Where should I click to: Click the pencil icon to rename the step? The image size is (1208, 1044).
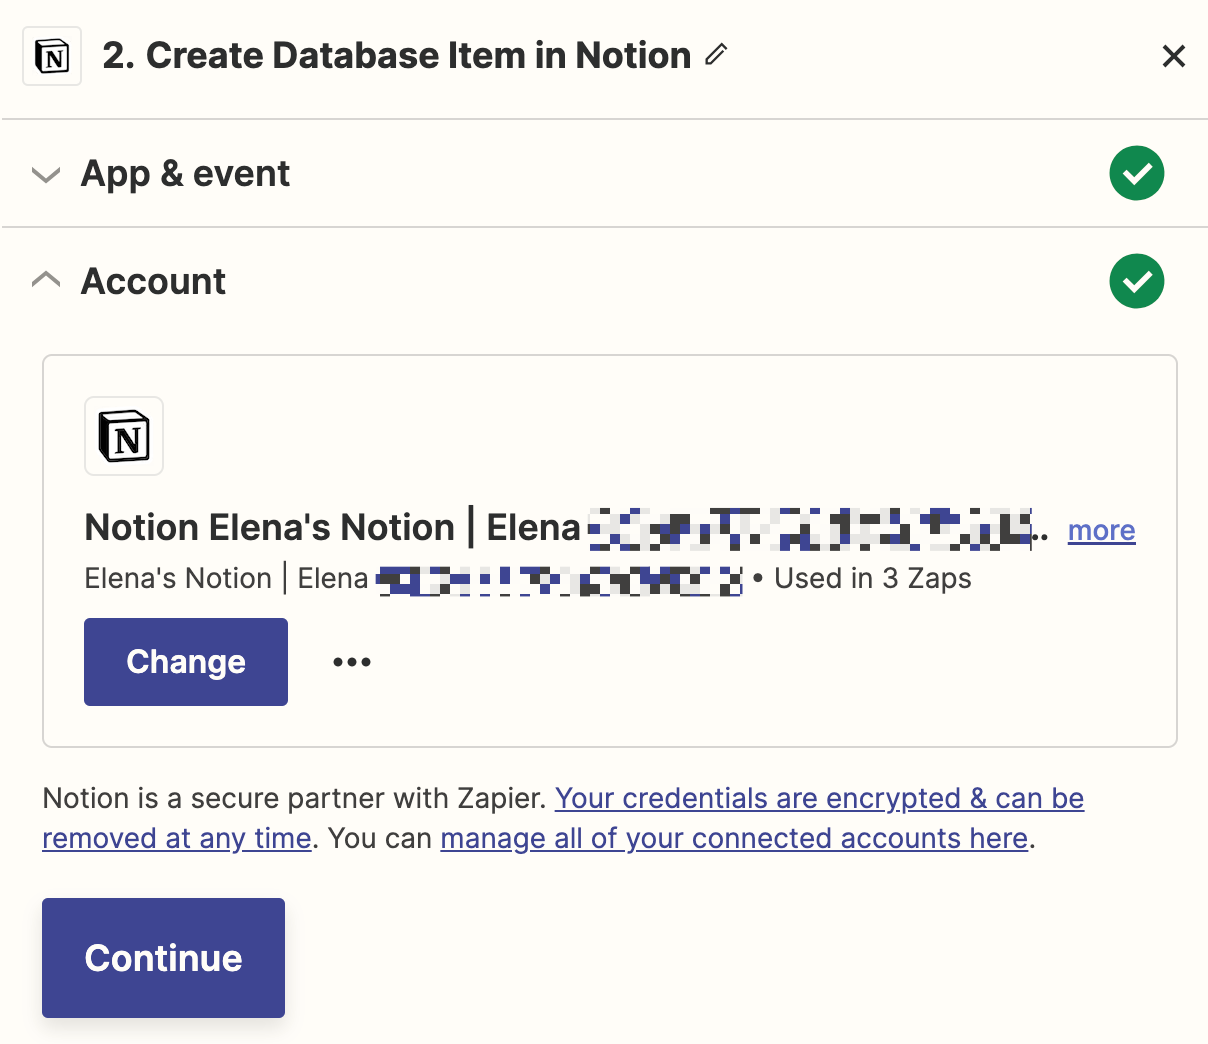point(716,55)
